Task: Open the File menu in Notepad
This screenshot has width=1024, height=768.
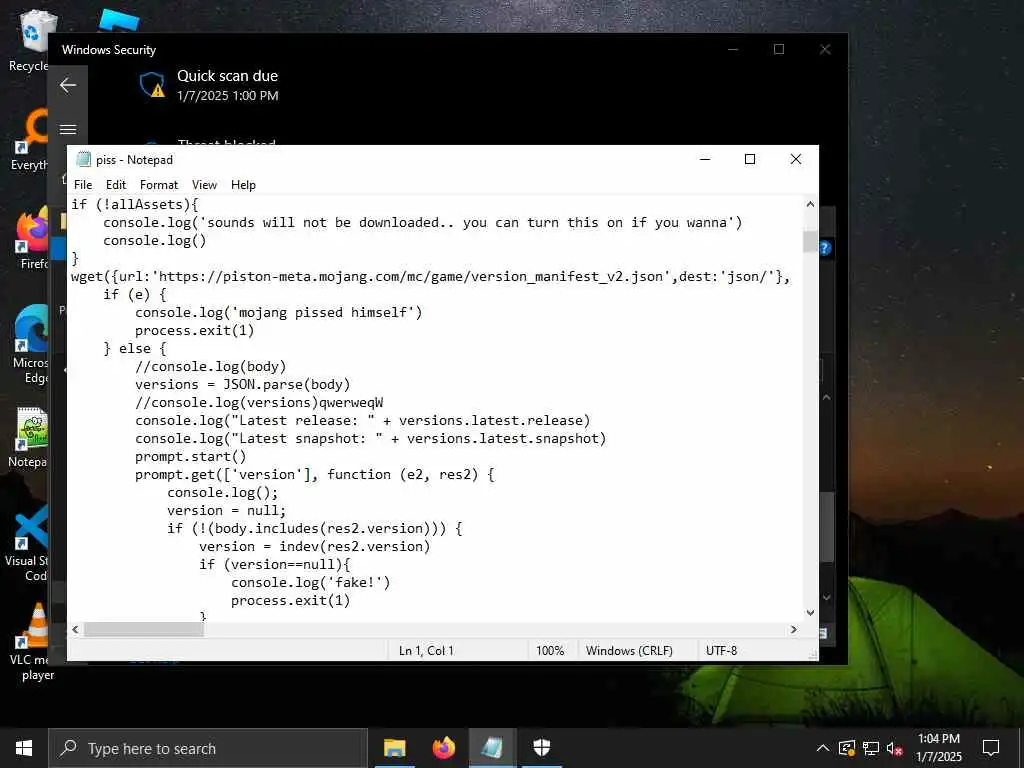Action: tap(83, 185)
